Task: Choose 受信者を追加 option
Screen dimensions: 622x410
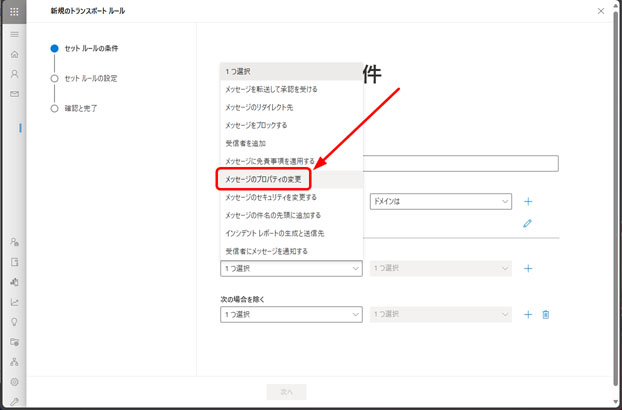Action: (292, 143)
